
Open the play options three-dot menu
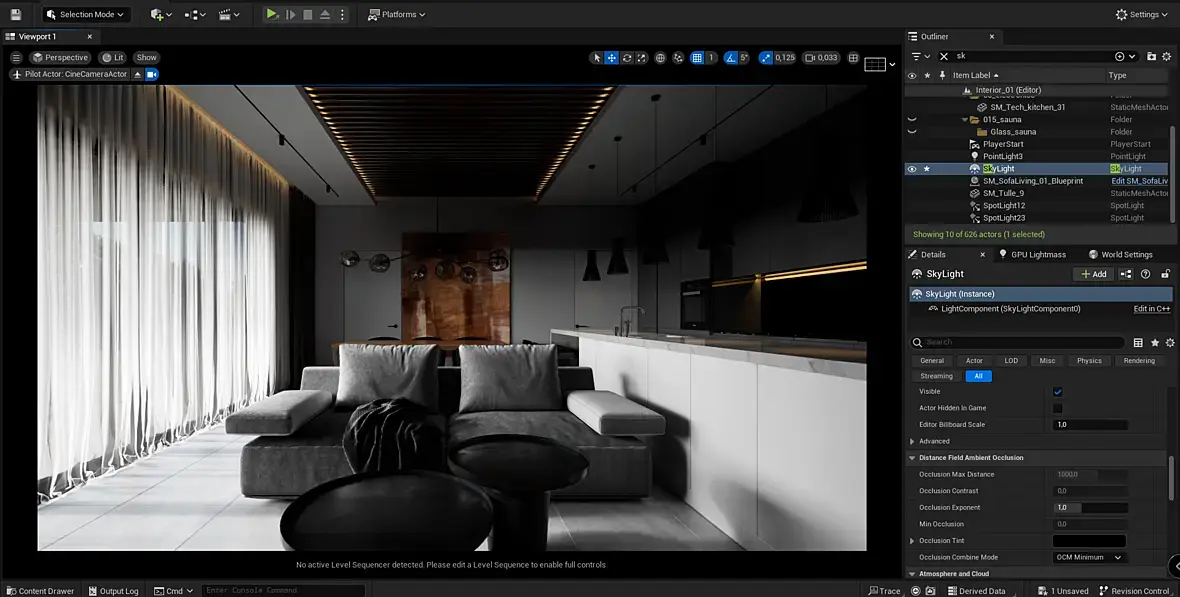(342, 14)
